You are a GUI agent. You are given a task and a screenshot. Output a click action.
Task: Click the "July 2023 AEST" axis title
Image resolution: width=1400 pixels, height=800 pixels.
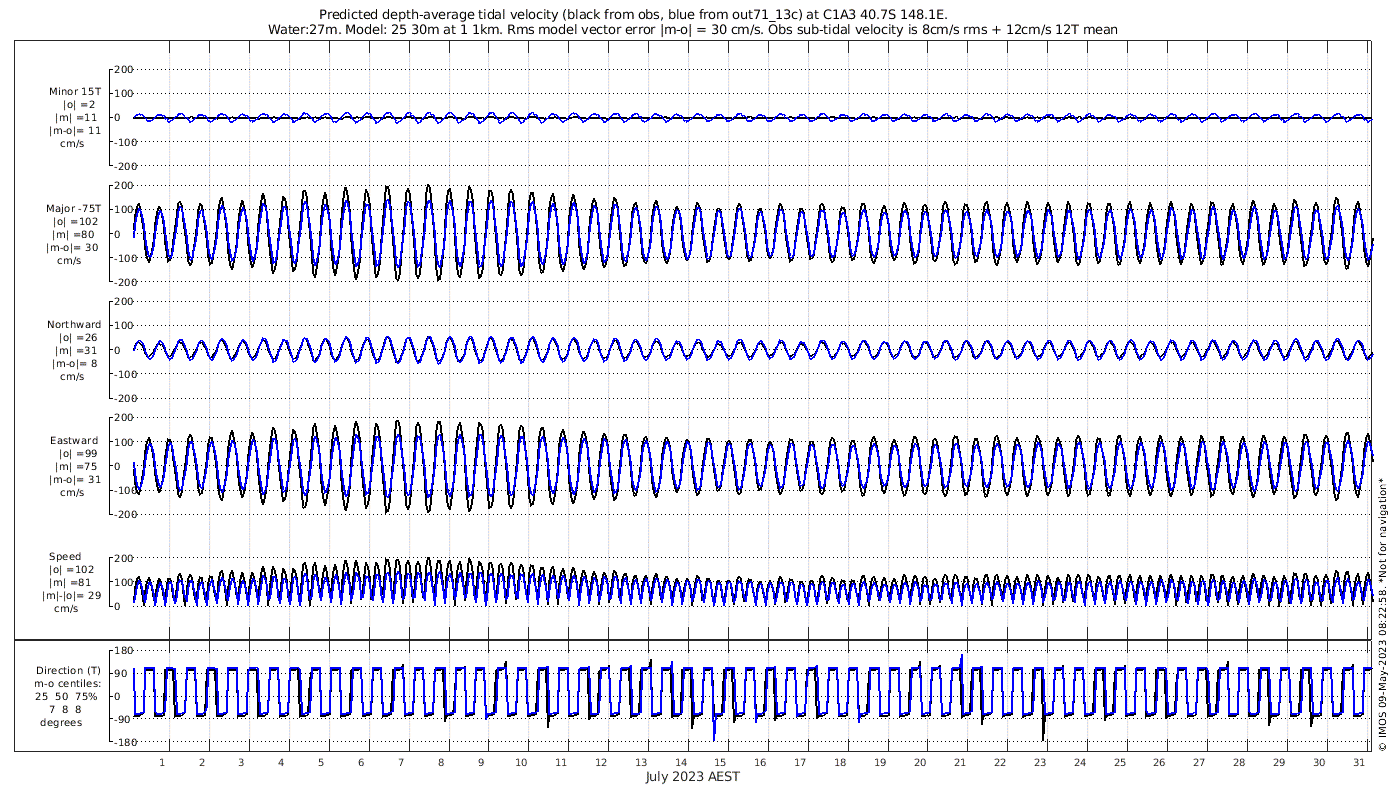pos(692,776)
